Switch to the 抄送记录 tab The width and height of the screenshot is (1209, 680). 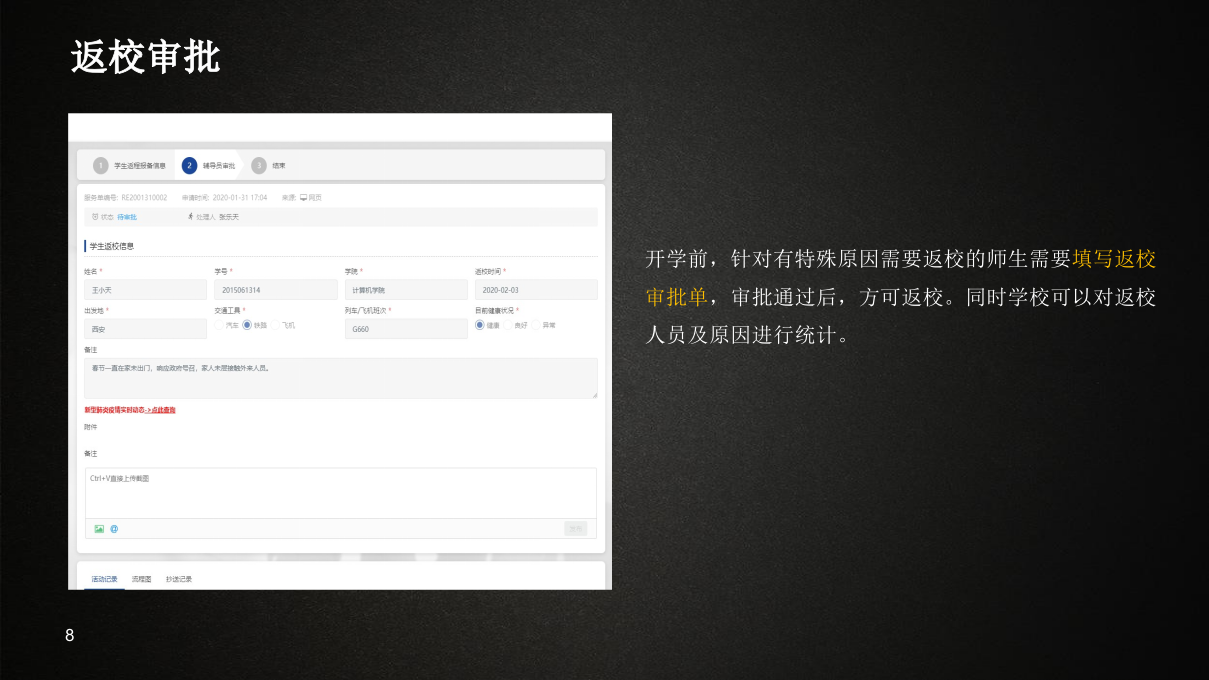click(x=178, y=577)
